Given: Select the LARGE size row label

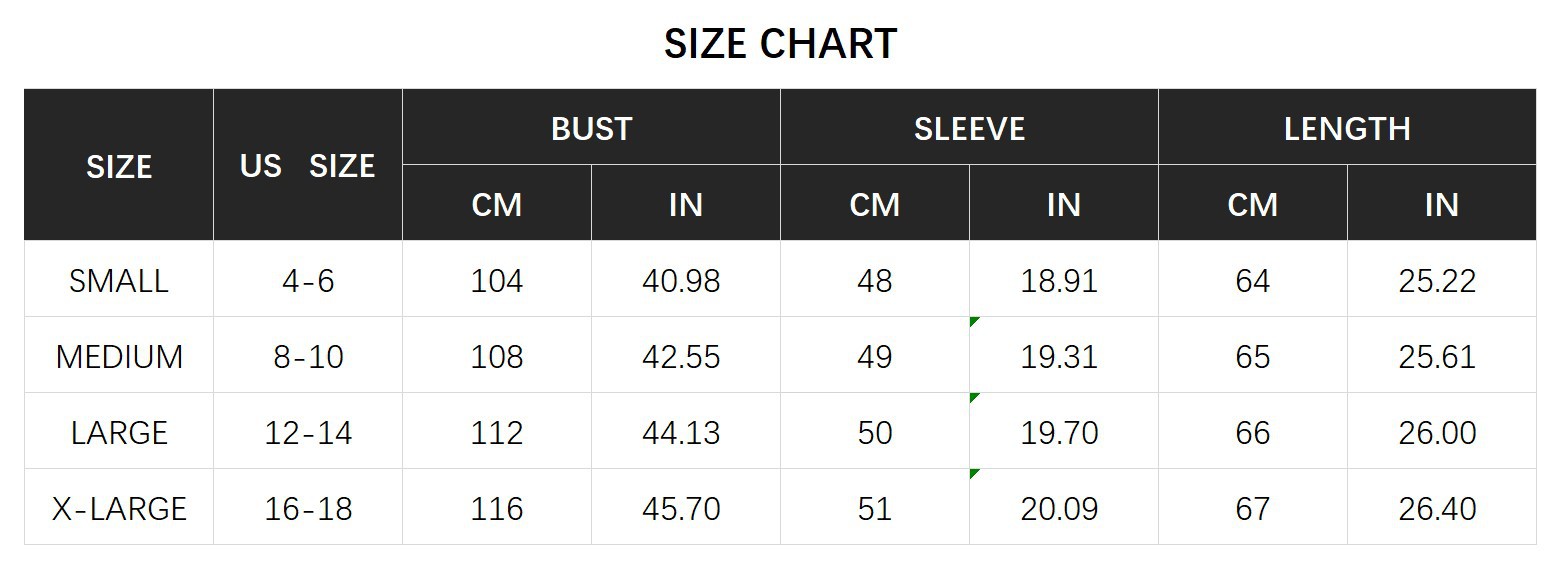Looking at the screenshot, I should [x=119, y=432].
